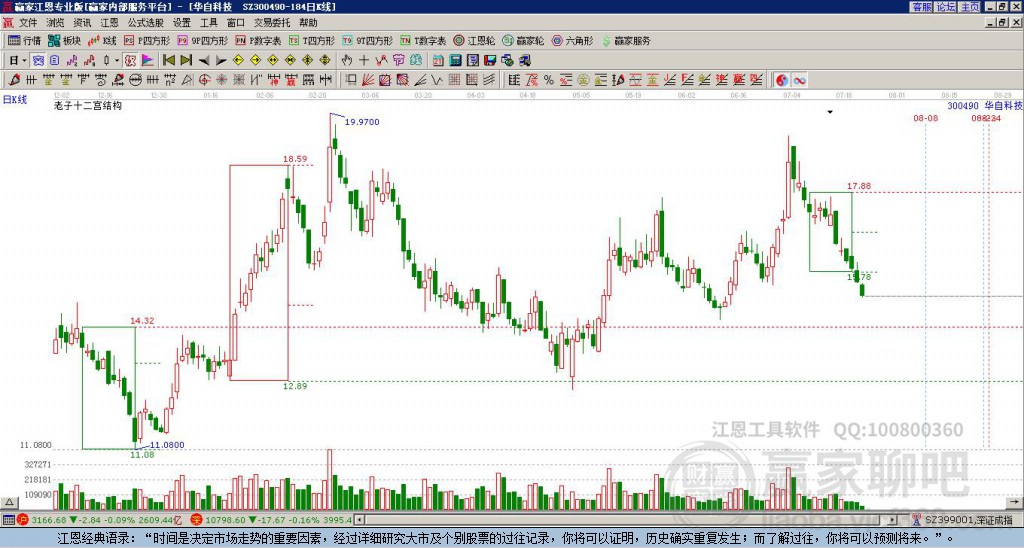
Task: Click the black left arrow icon
Action: 204,61
